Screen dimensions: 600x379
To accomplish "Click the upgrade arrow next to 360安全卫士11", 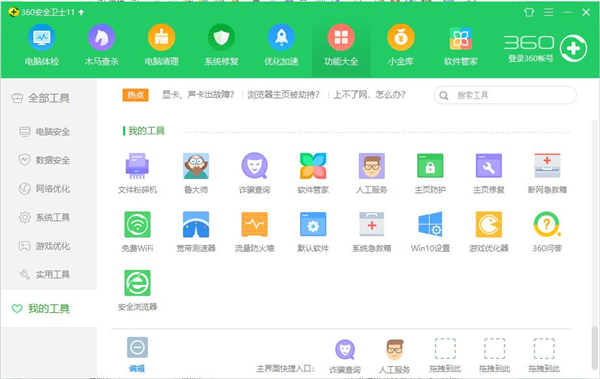I will (81, 12).
